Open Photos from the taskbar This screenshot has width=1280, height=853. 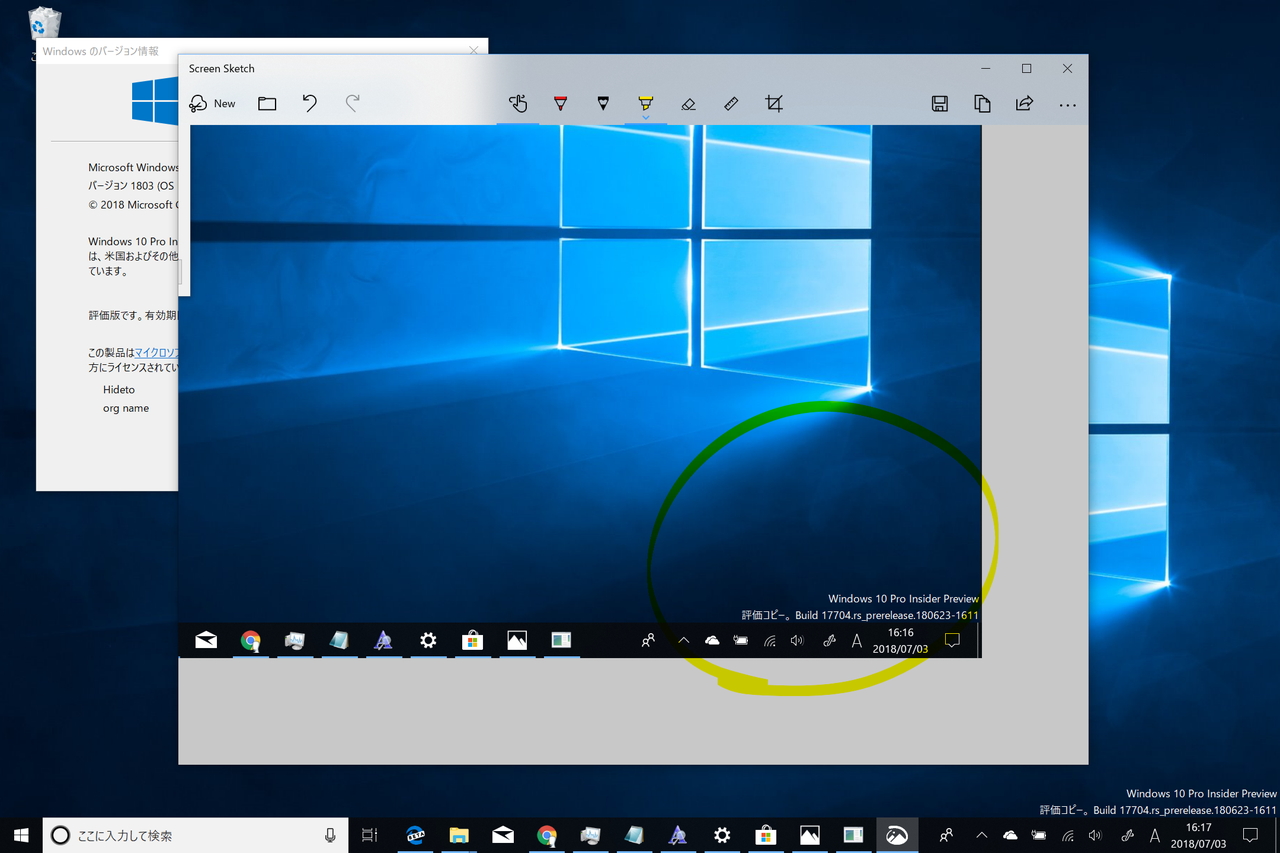(810, 835)
